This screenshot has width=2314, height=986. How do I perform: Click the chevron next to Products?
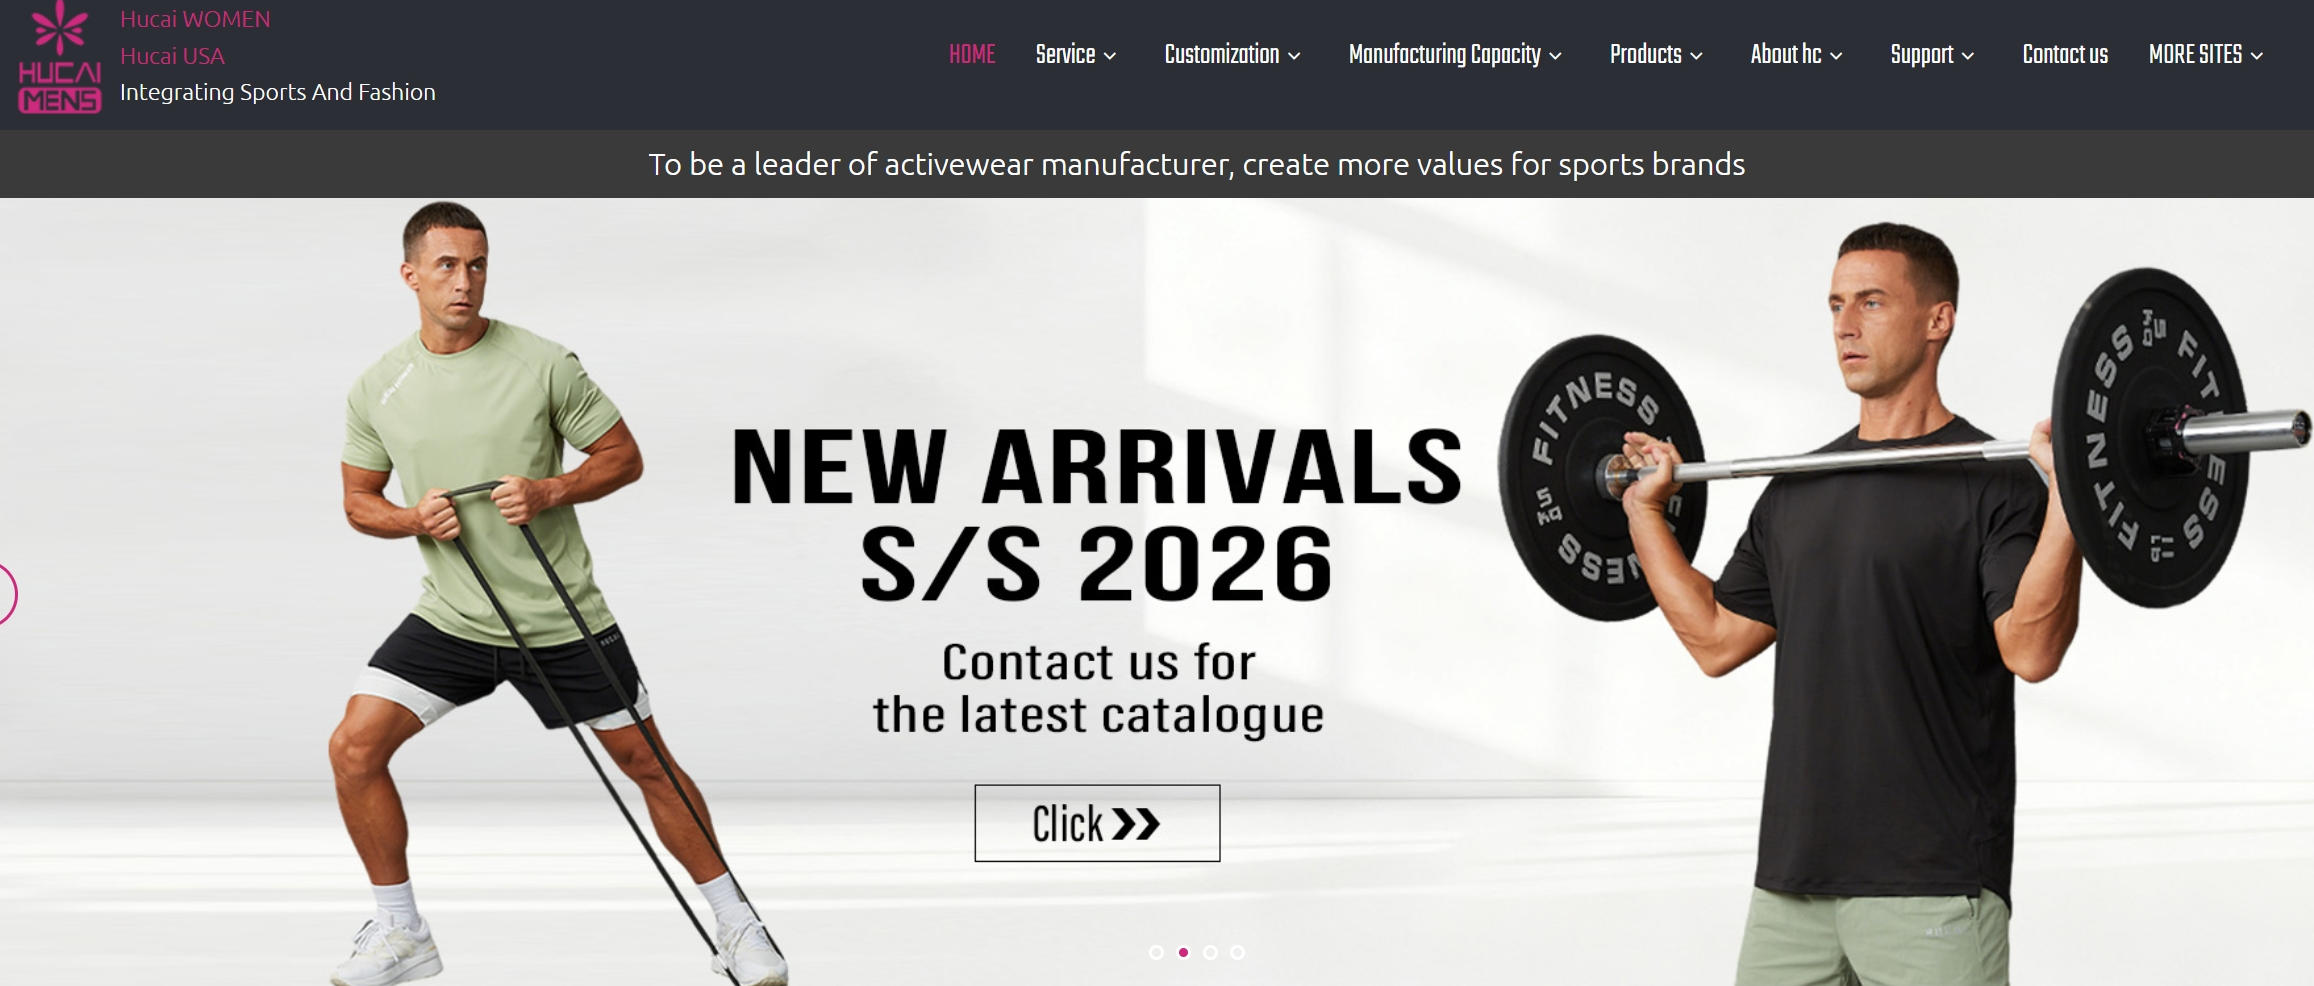1696,56
